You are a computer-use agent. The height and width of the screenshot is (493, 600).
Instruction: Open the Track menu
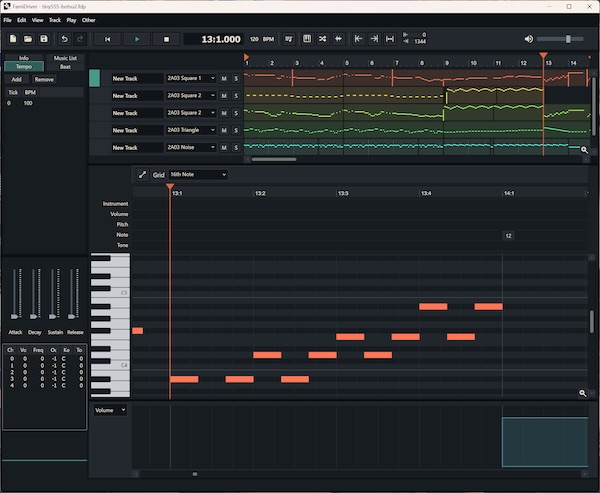55,20
